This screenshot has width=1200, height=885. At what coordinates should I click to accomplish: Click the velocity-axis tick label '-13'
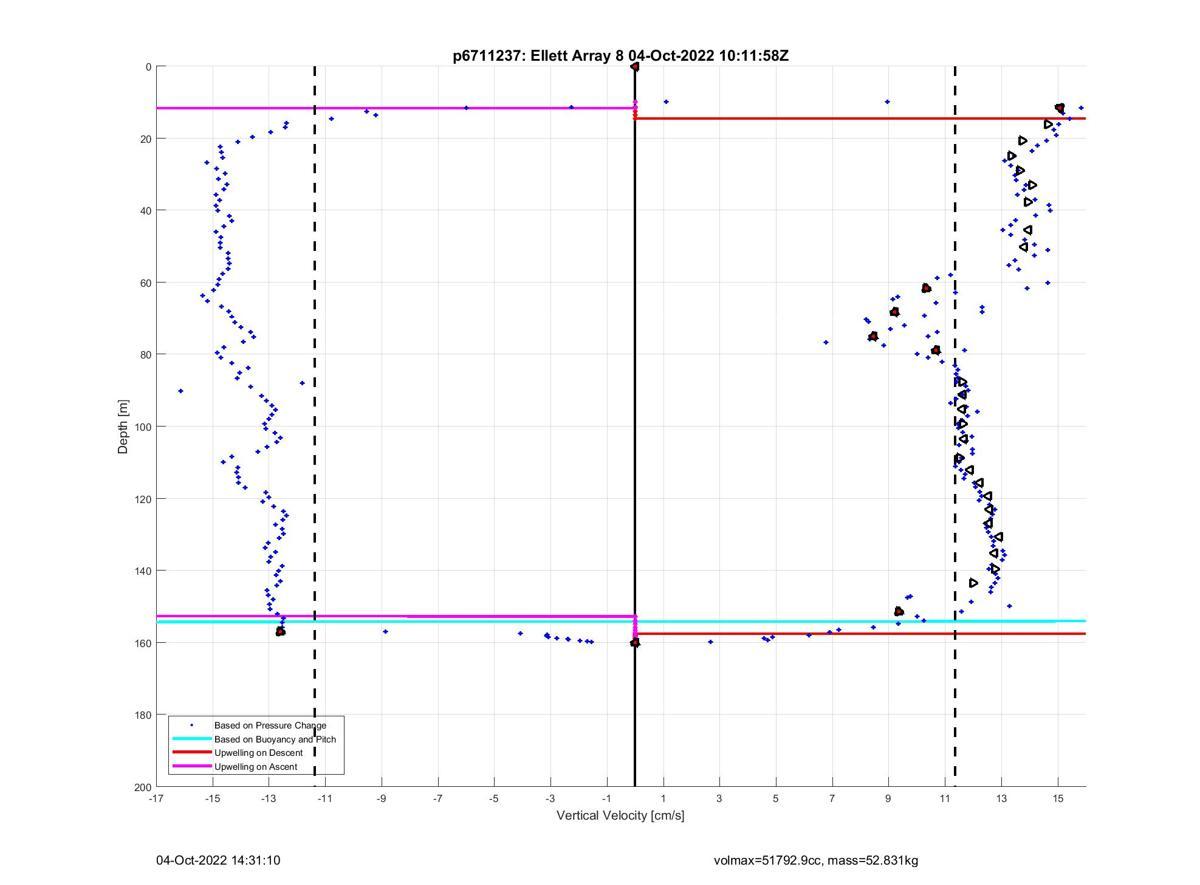coord(269,799)
